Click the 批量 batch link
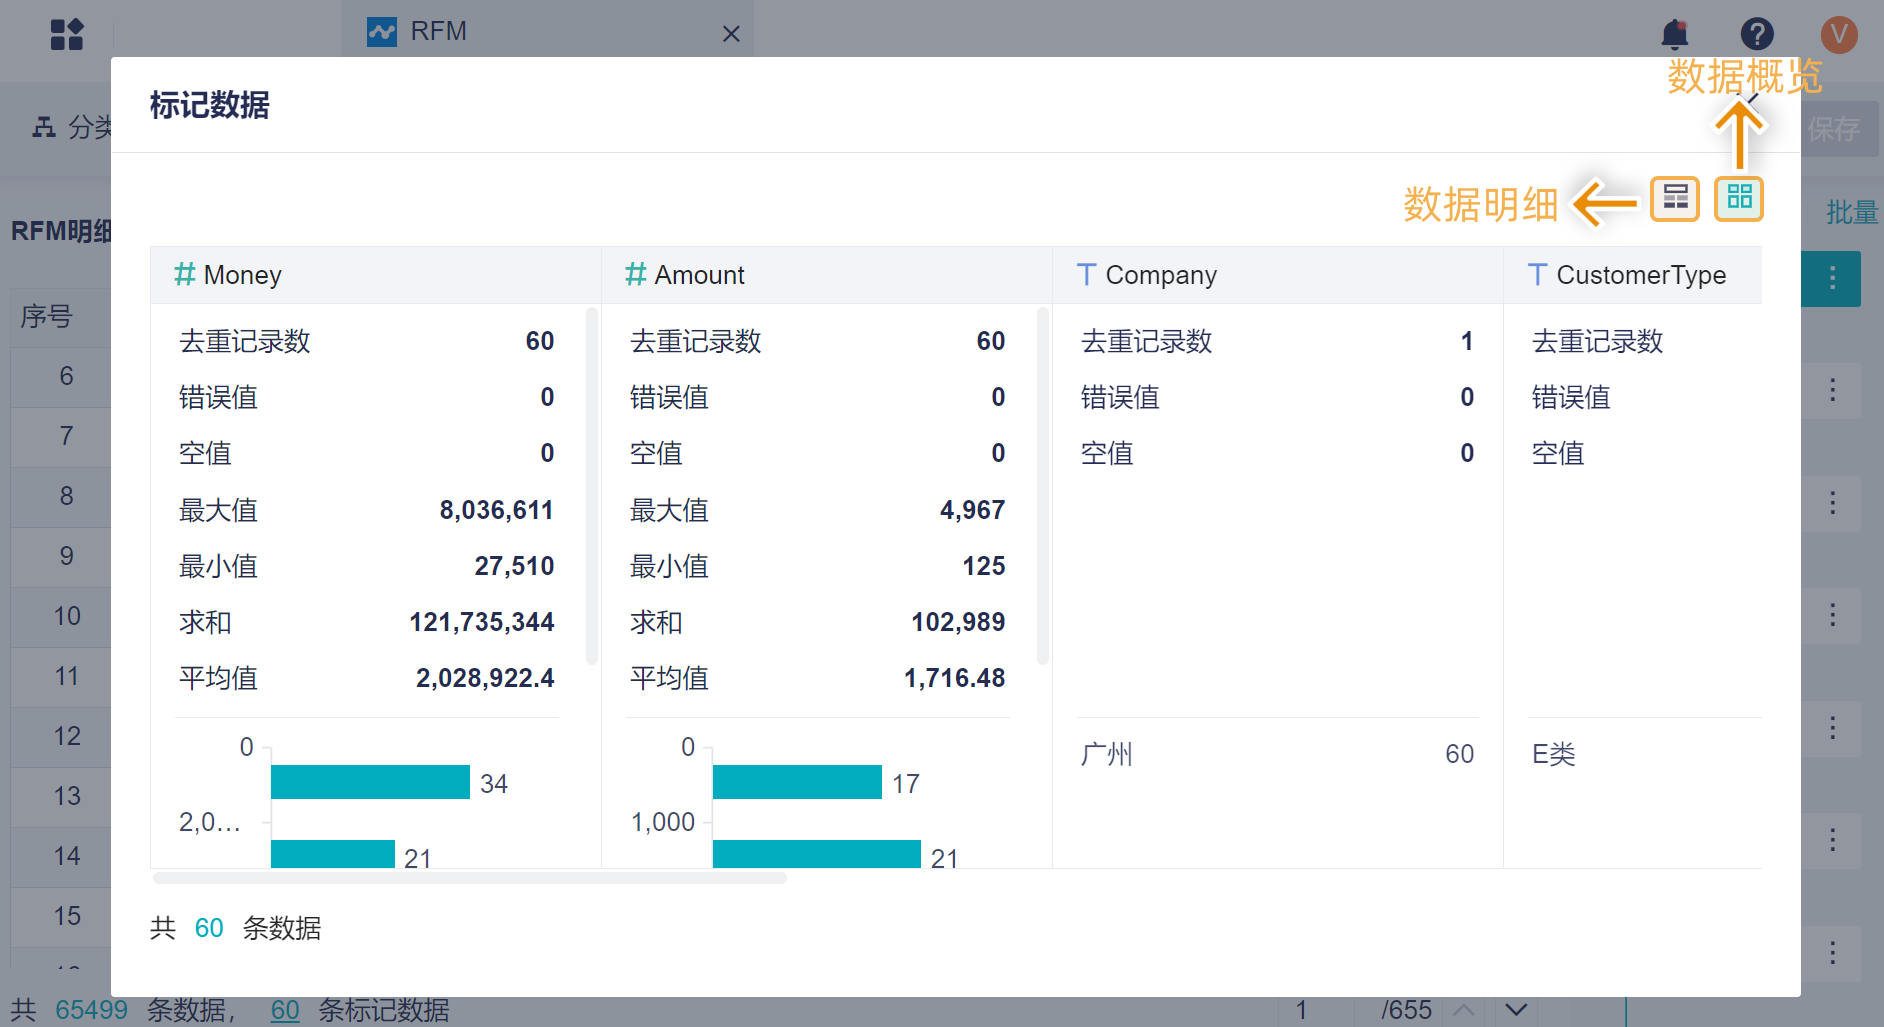The width and height of the screenshot is (1884, 1027). [1850, 212]
